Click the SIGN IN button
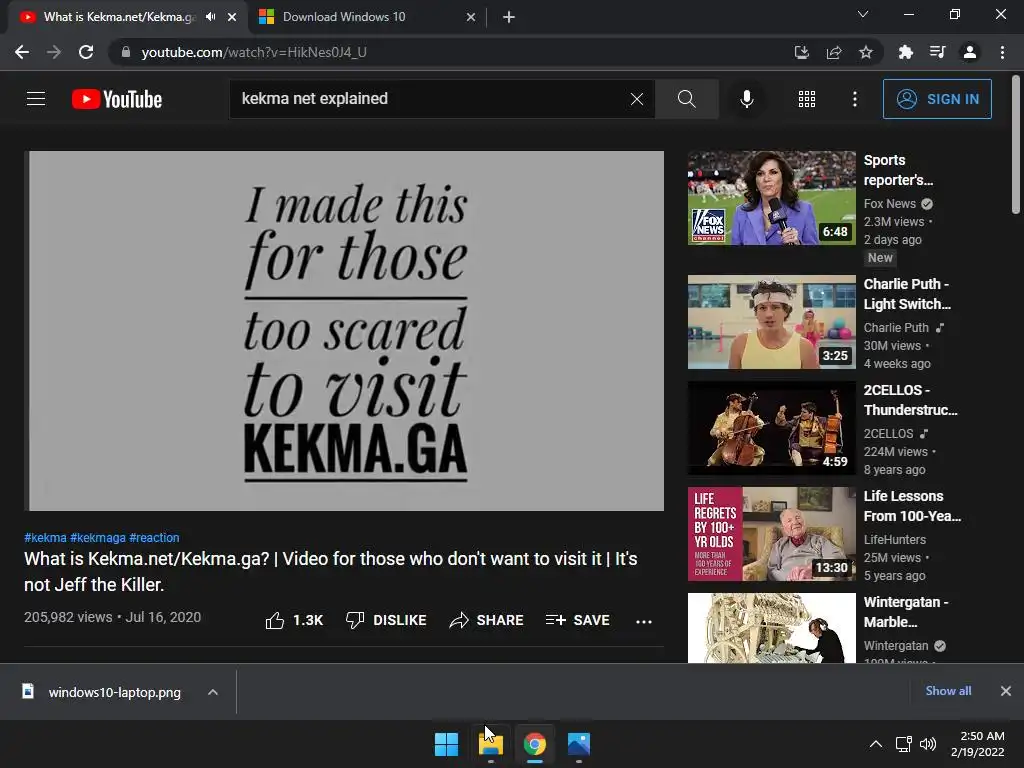Image resolution: width=1024 pixels, height=768 pixels. click(937, 99)
